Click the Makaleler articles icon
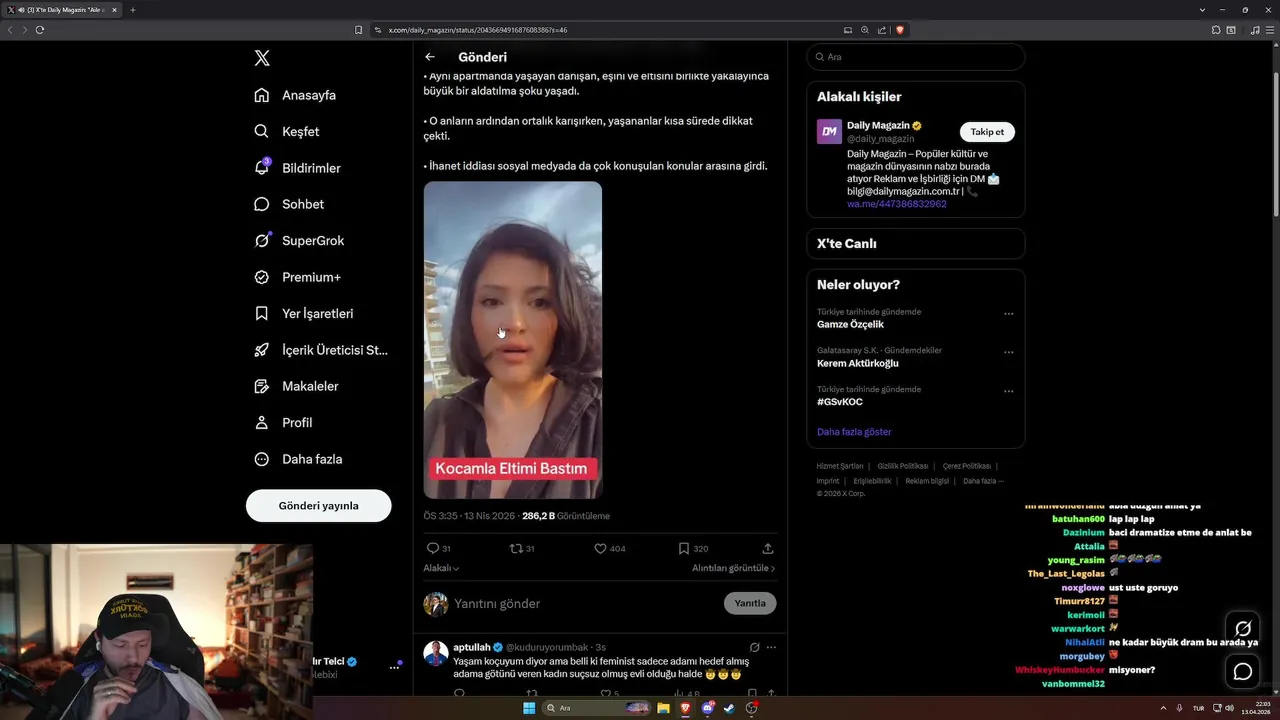The height and width of the screenshot is (720, 1280). tap(262, 386)
